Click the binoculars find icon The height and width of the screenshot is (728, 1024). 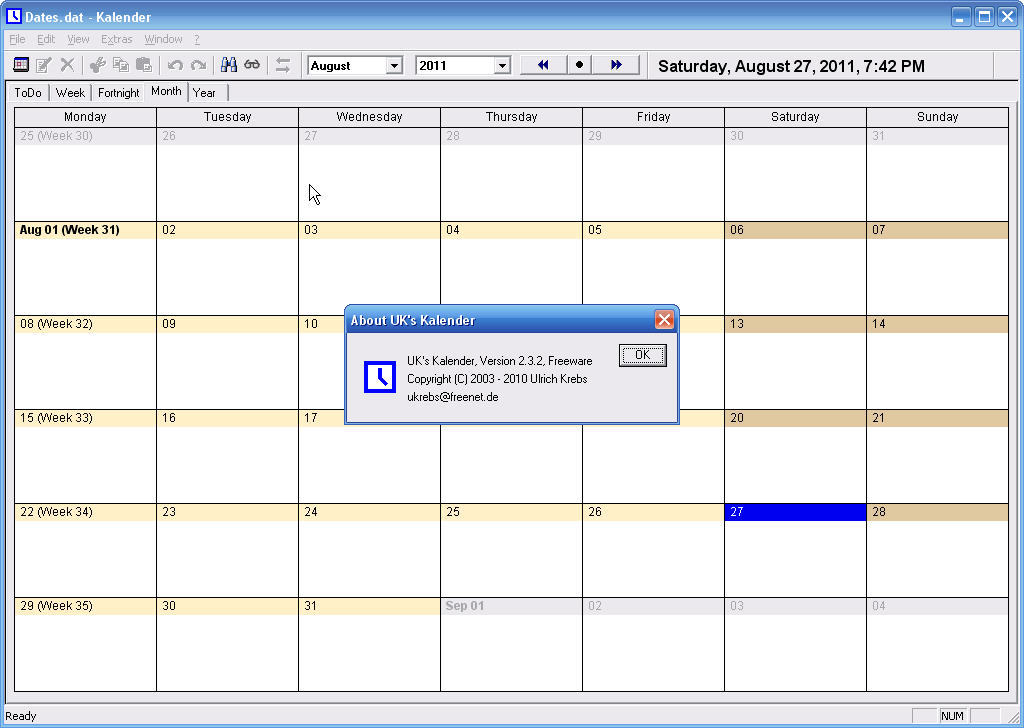[x=229, y=65]
